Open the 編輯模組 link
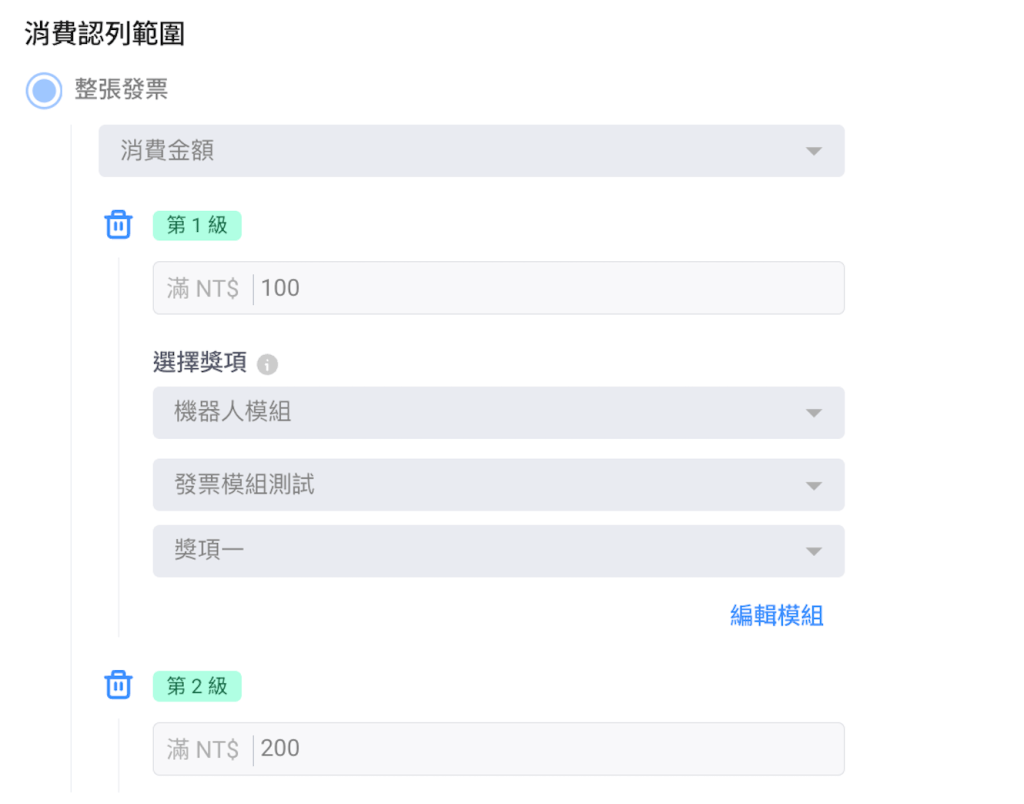Image resolution: width=1024 pixels, height=804 pixels. click(776, 616)
